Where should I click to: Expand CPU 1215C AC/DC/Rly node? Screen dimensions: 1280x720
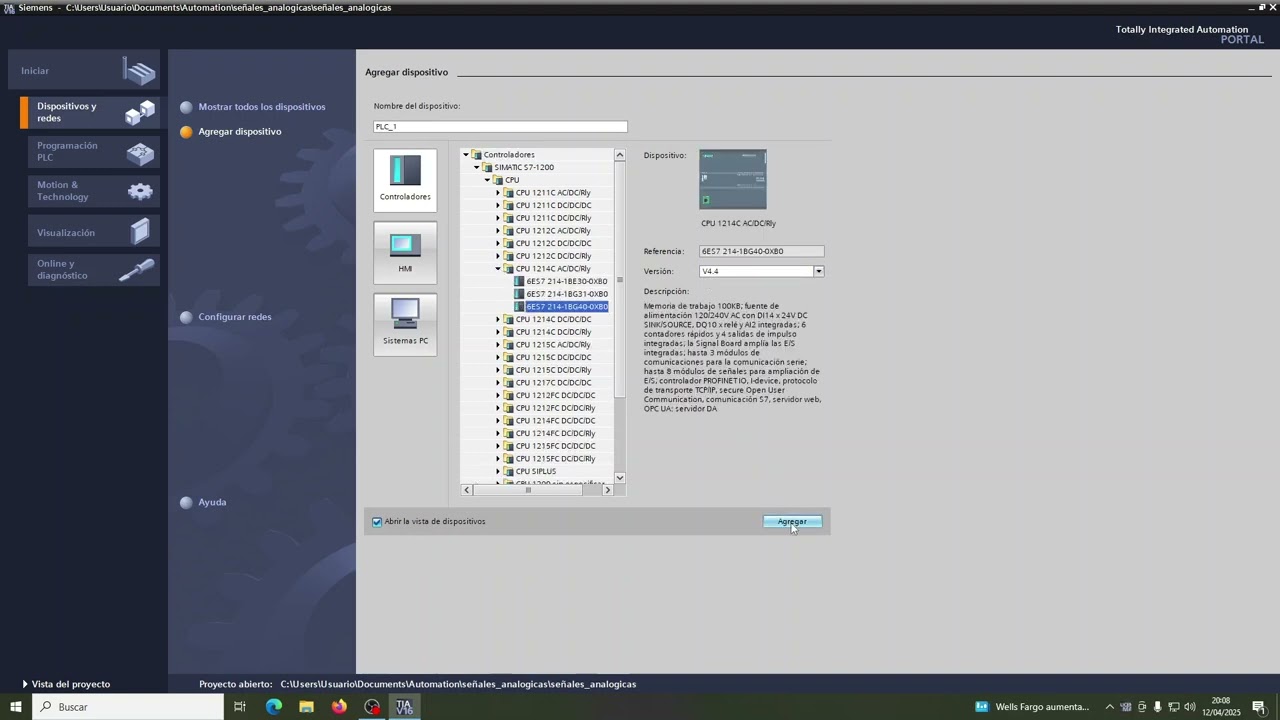coord(498,345)
